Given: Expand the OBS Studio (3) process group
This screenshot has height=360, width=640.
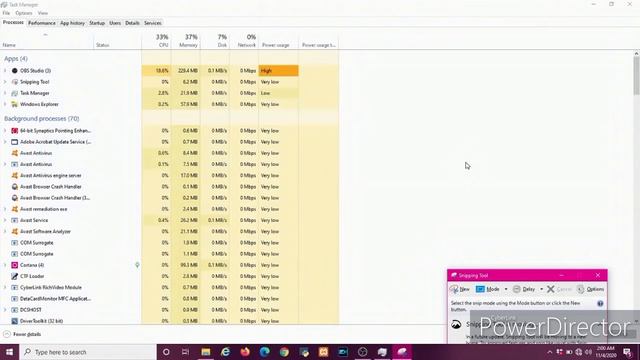Looking at the screenshot, I should click(x=5, y=71).
